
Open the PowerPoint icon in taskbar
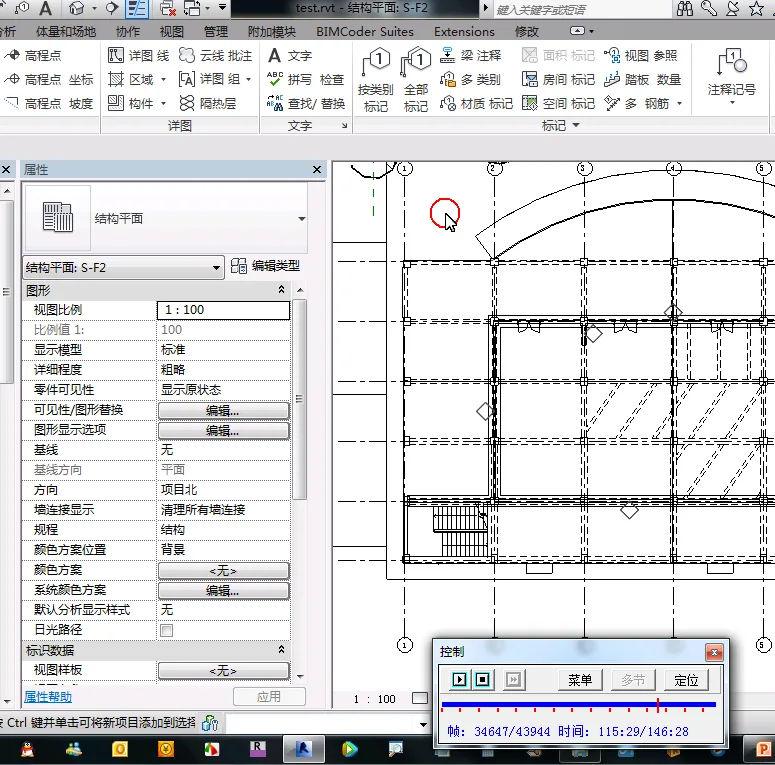tap(763, 749)
